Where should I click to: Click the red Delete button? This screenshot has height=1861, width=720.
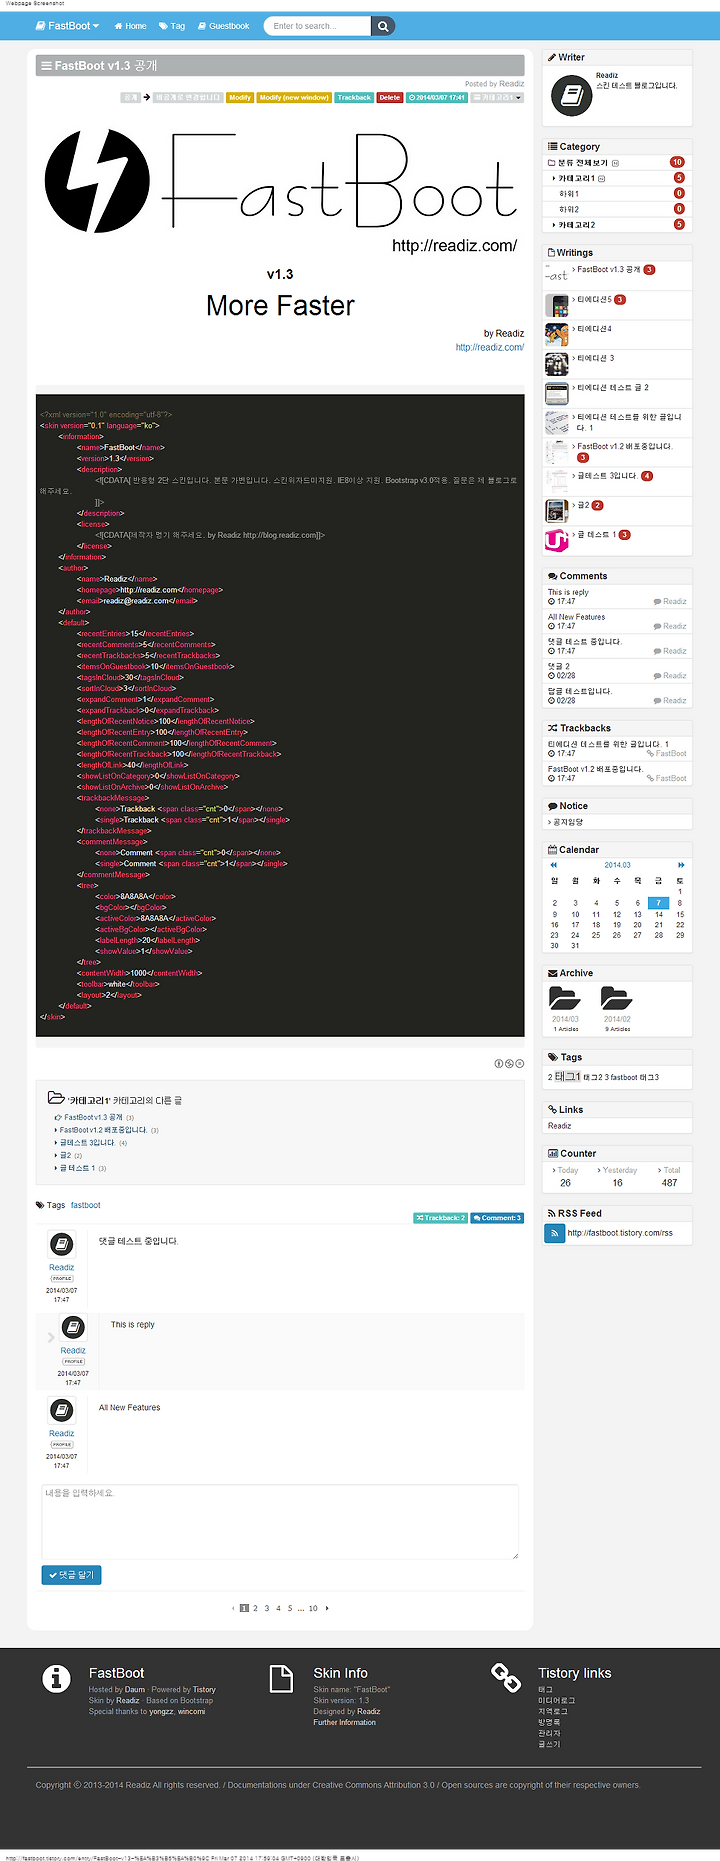pyautogui.click(x=390, y=98)
